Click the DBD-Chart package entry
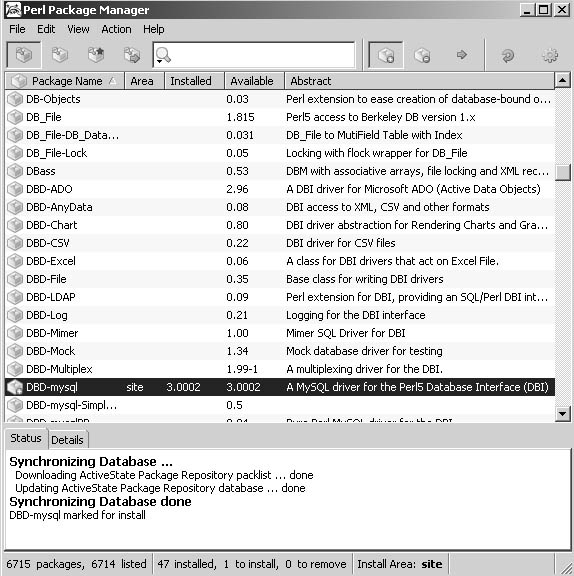Viewport: 574px width, 576px height. (x=51, y=225)
